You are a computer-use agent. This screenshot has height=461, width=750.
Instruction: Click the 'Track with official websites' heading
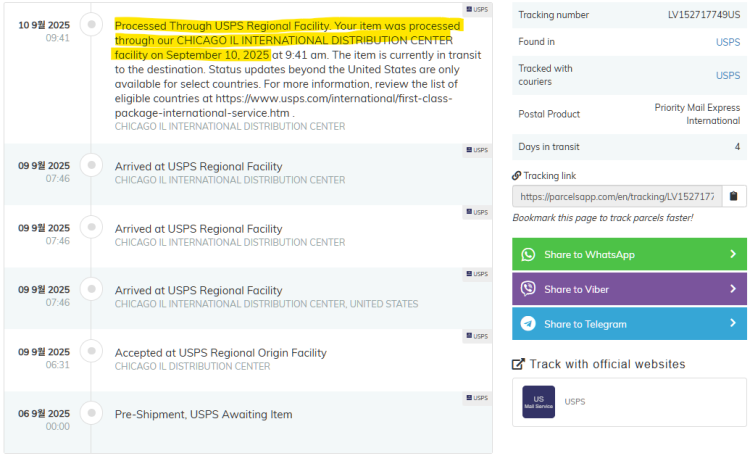point(607,364)
